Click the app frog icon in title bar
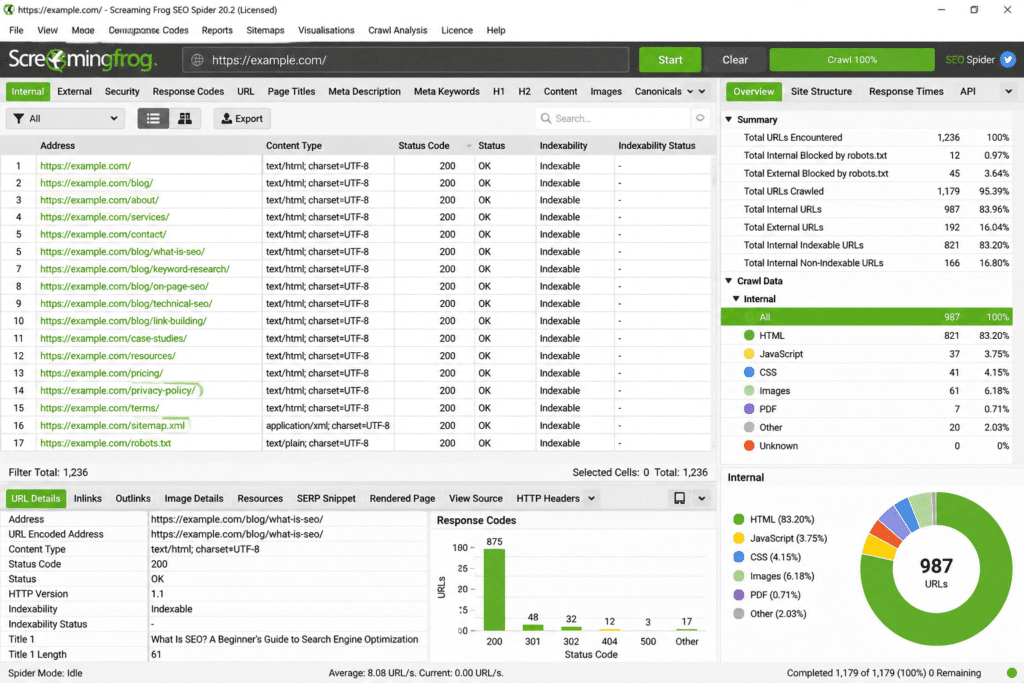 (x=8, y=10)
